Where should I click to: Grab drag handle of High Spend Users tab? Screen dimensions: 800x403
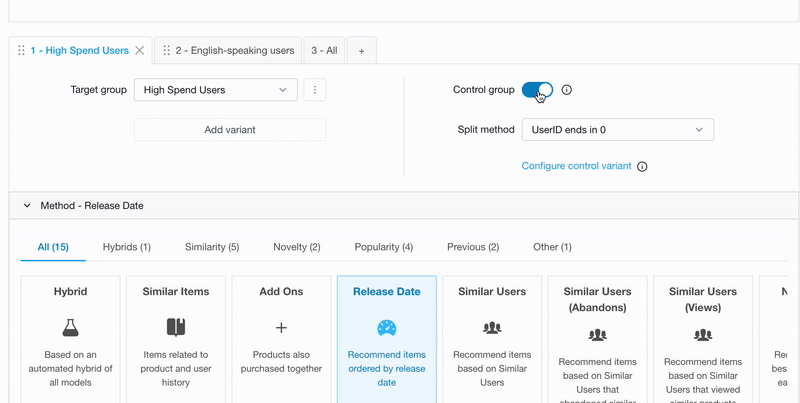tap(21, 51)
